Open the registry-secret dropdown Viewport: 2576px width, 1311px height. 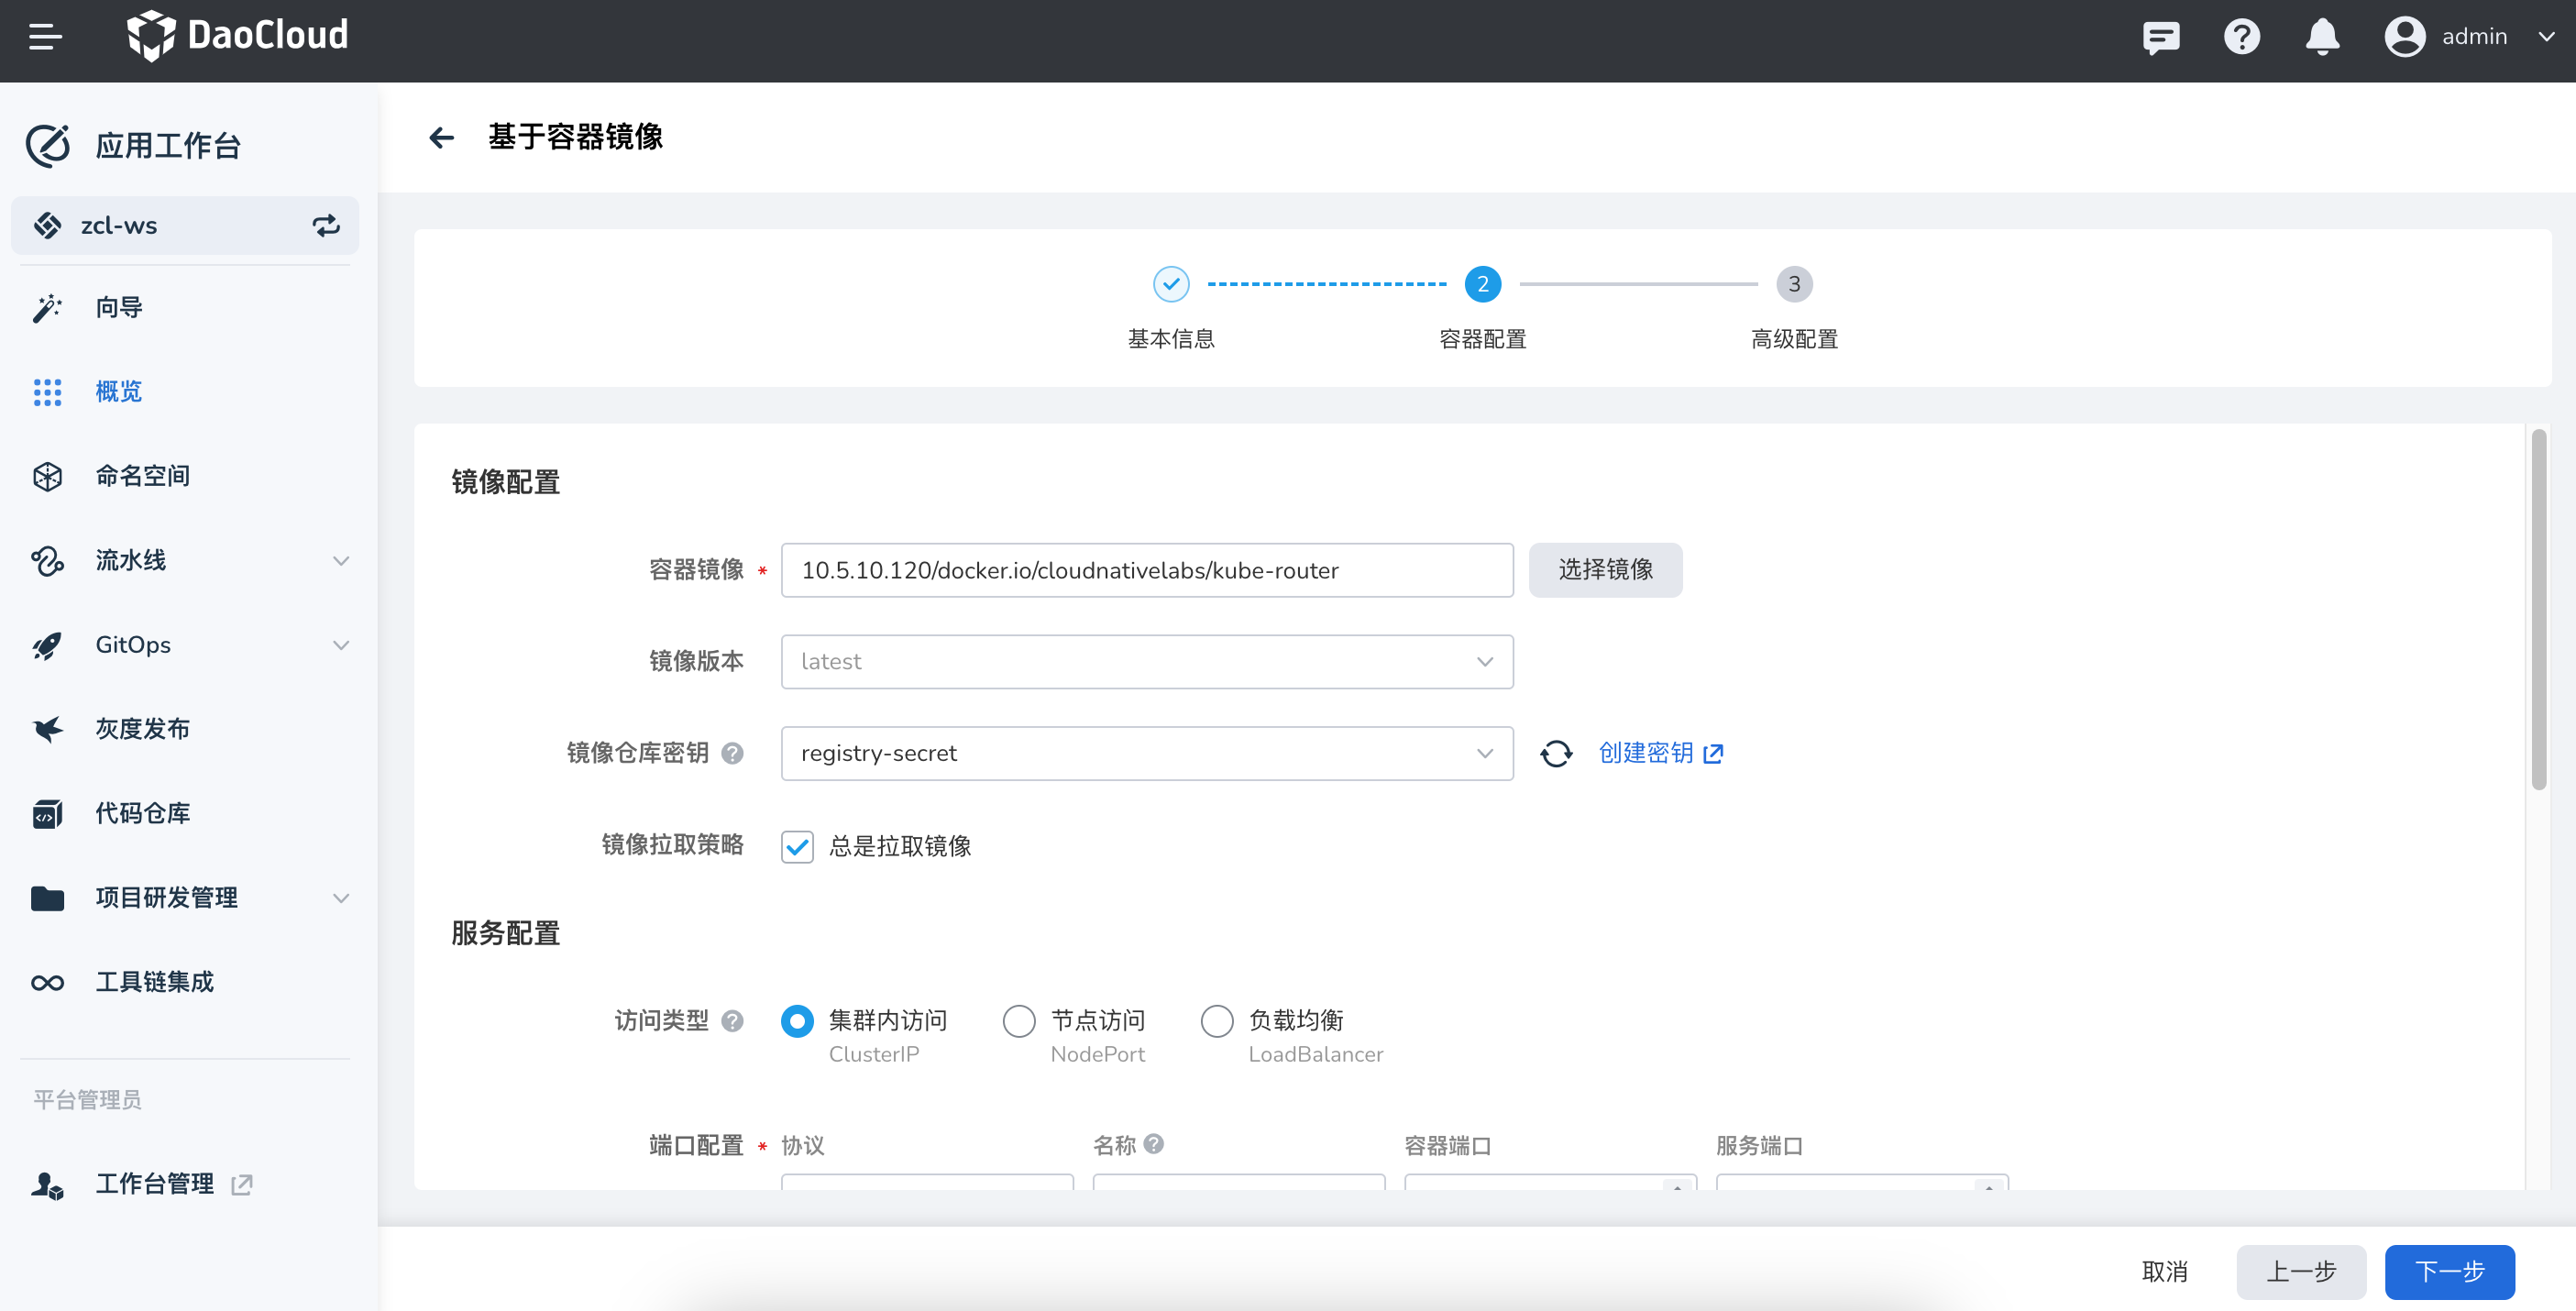point(1146,753)
